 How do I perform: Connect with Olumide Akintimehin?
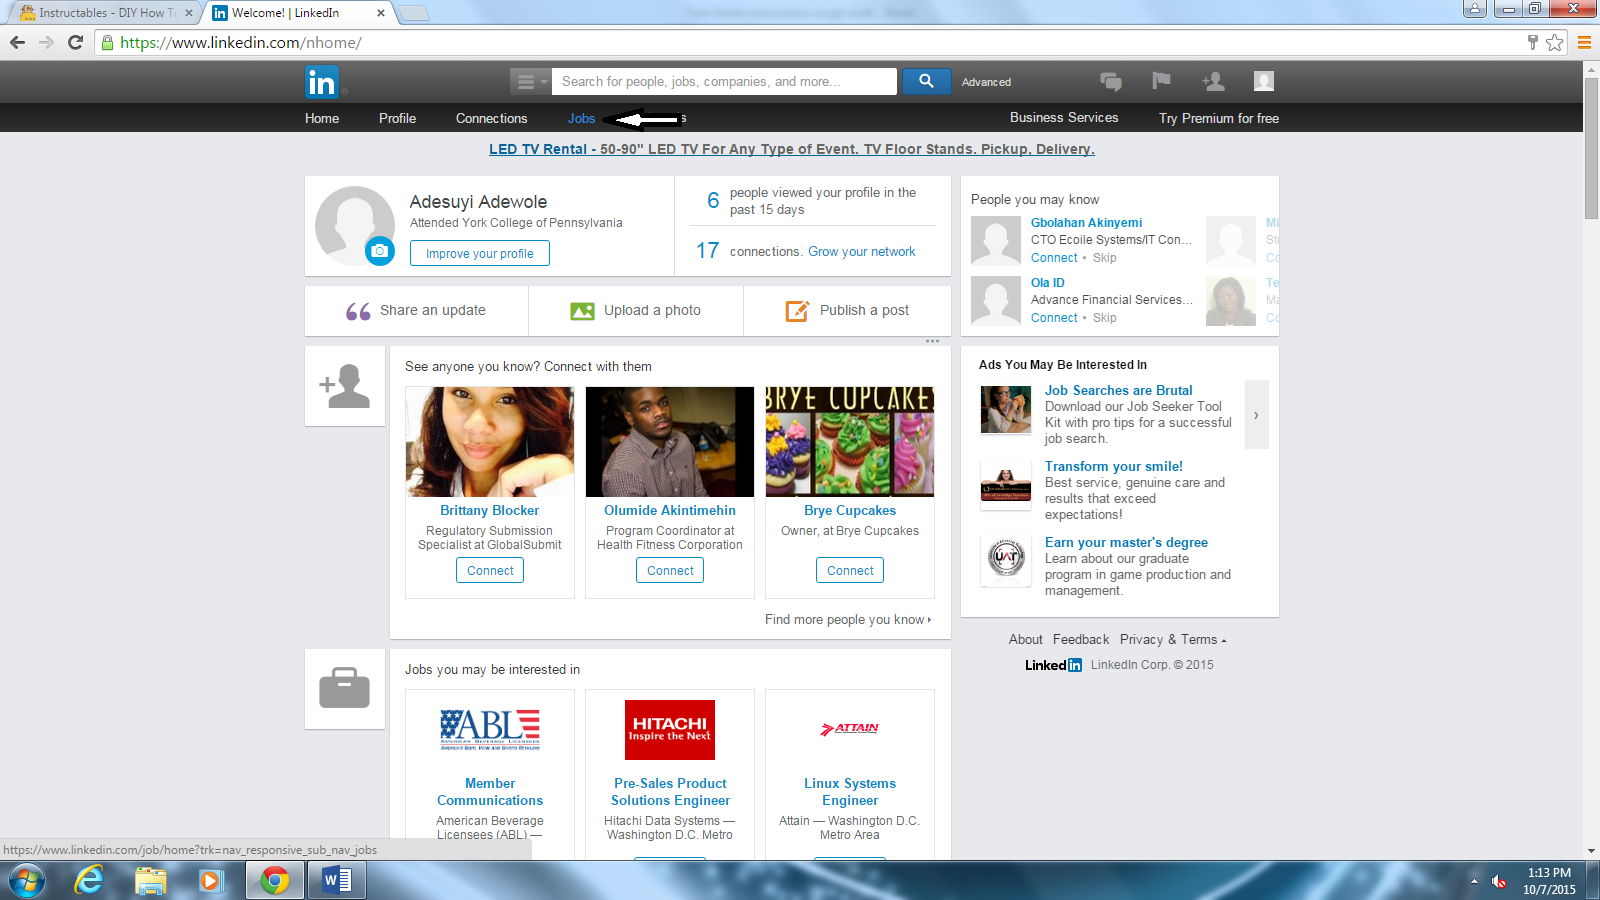[x=670, y=570]
